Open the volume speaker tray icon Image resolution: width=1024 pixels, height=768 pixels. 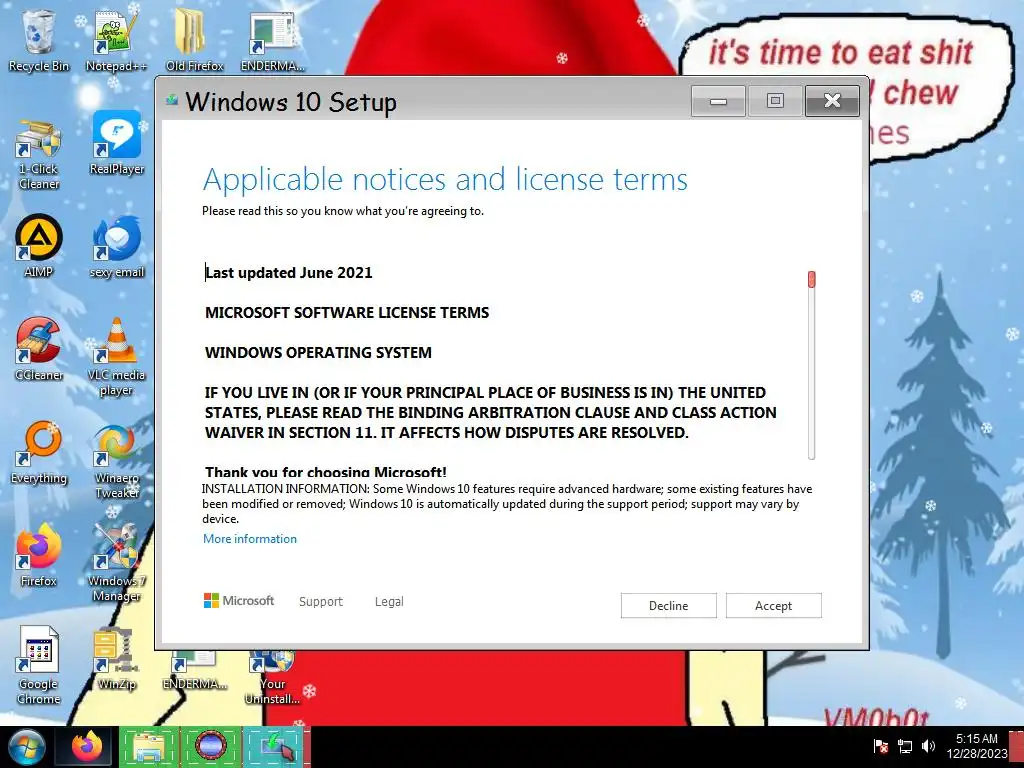[x=928, y=746]
